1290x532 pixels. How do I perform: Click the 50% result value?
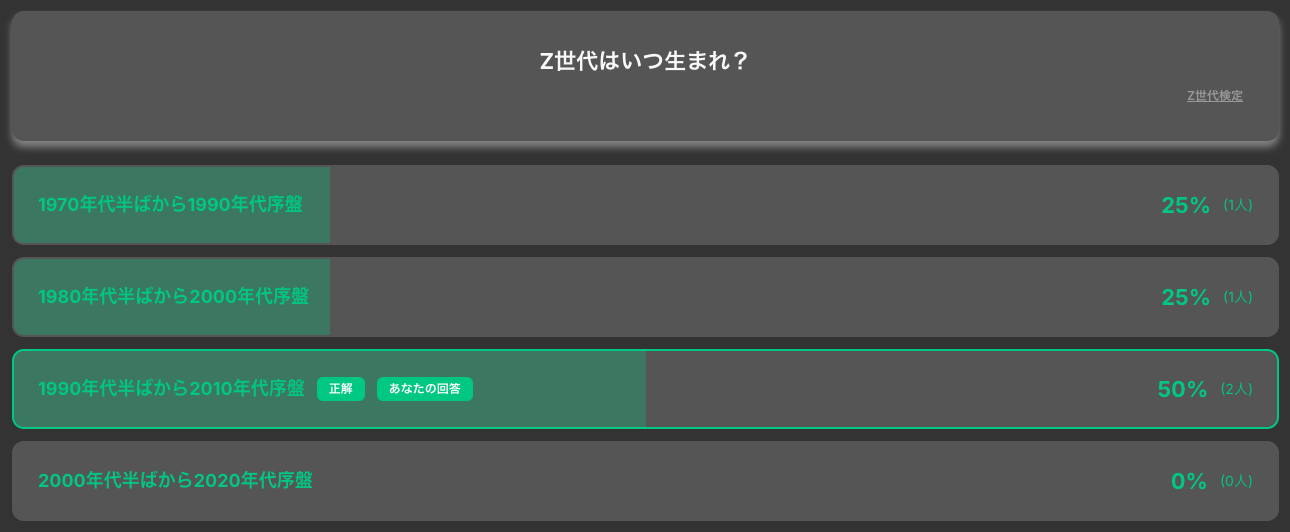tap(1182, 389)
